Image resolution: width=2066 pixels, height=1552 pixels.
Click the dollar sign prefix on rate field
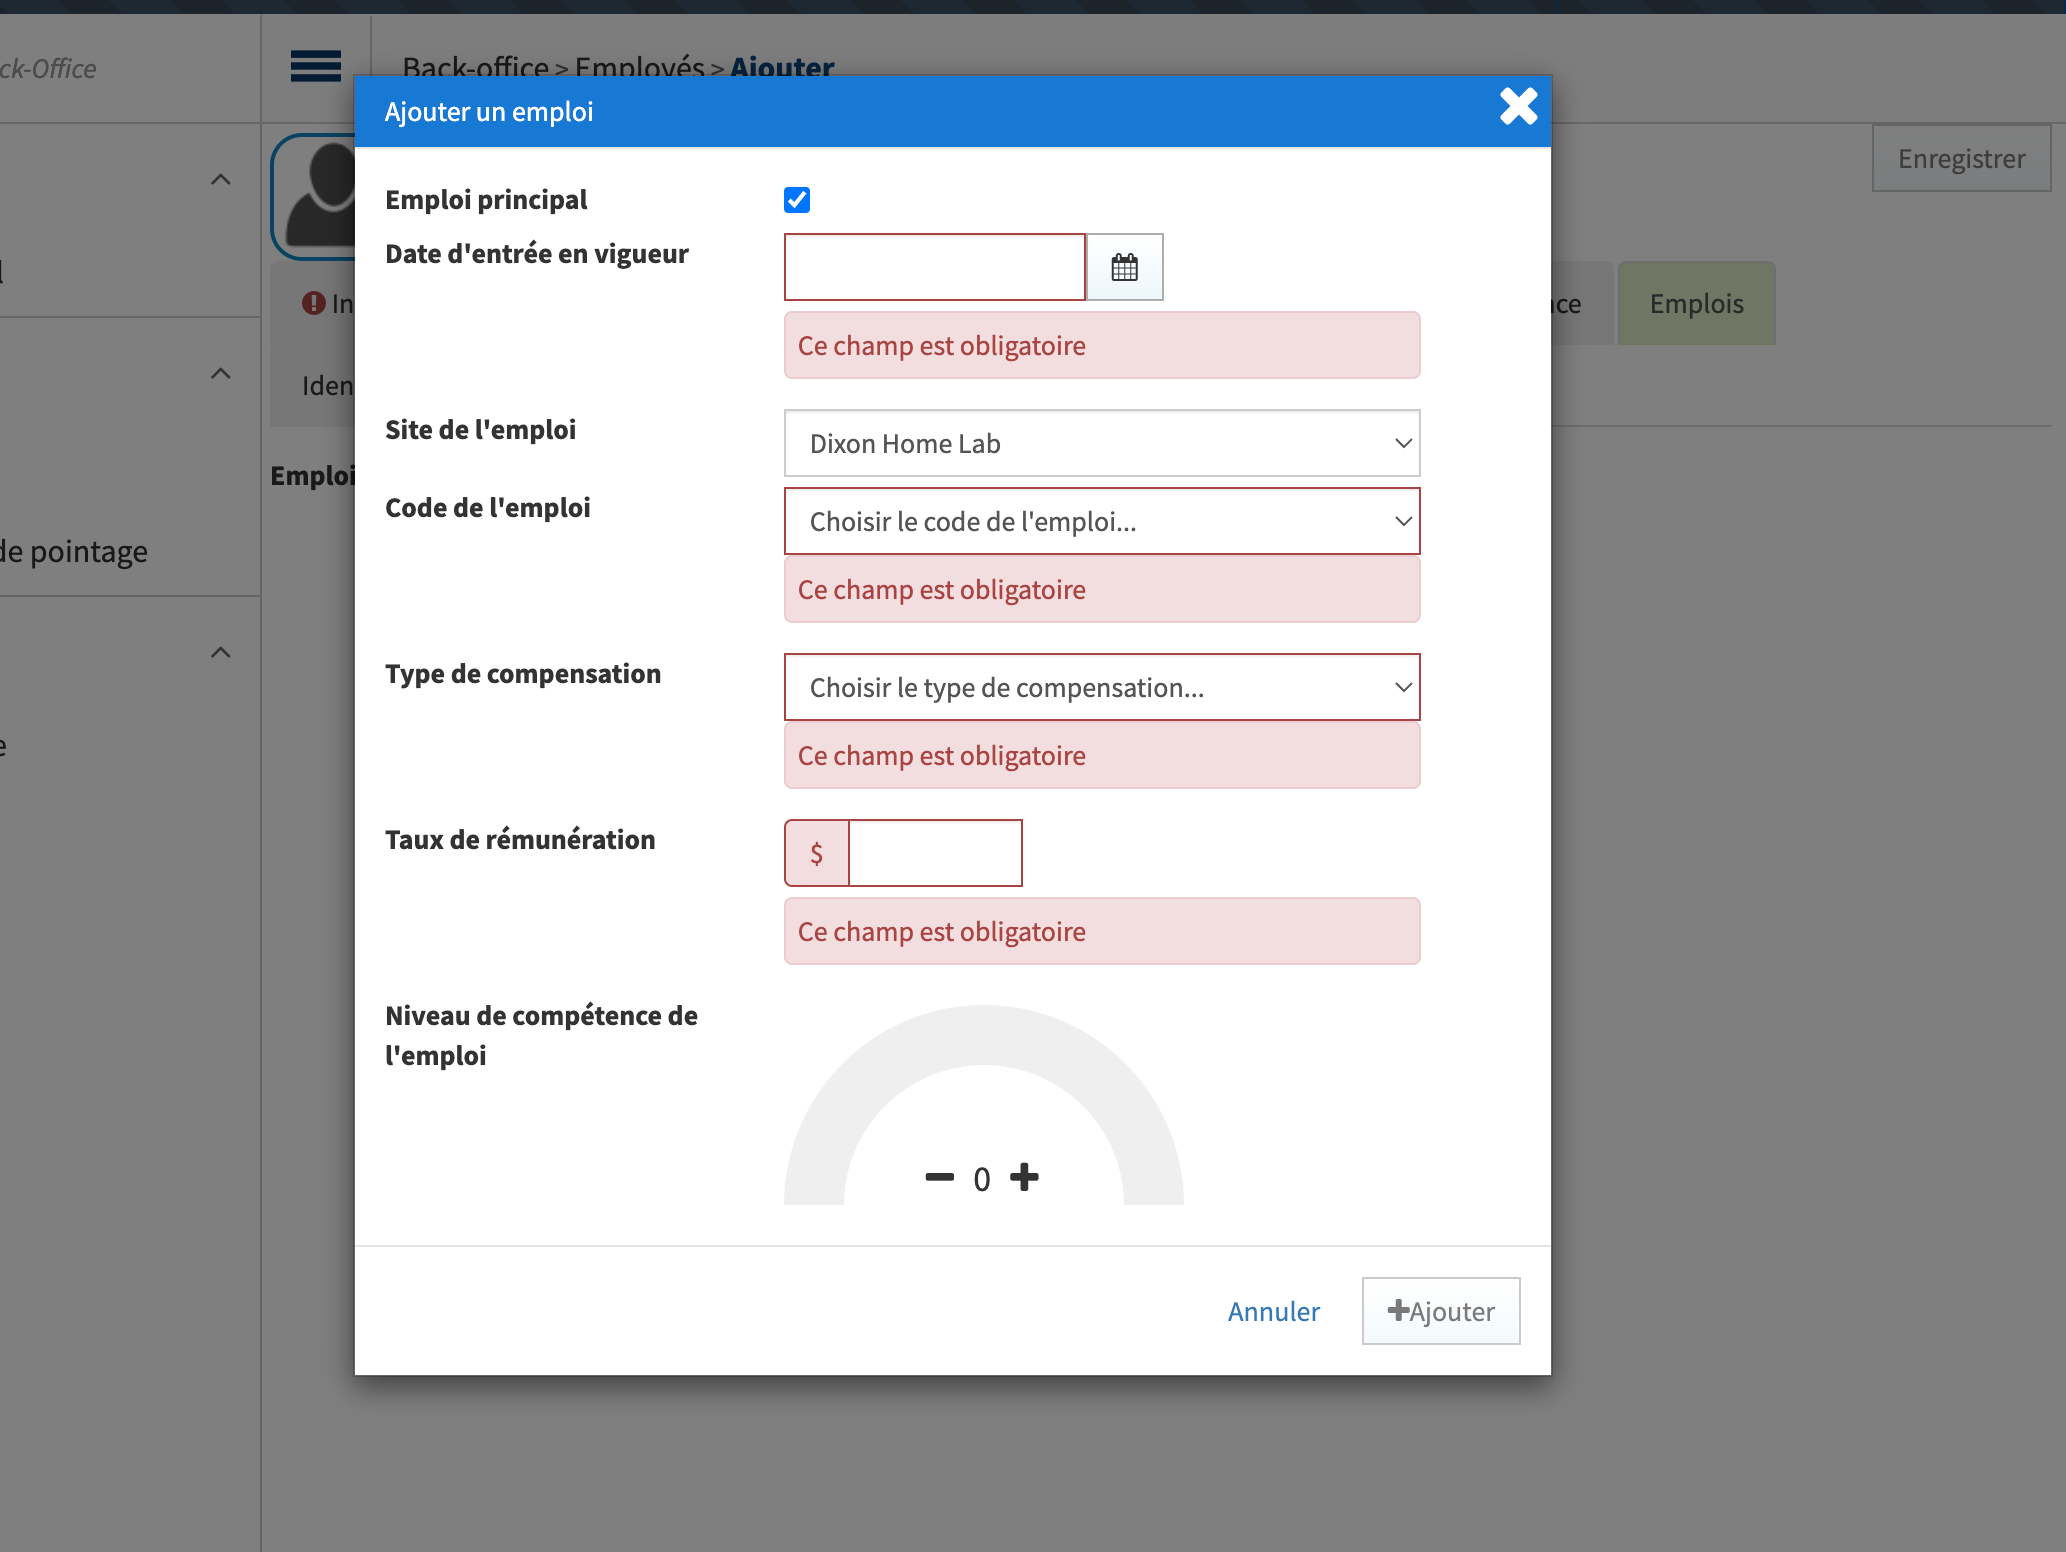click(816, 852)
